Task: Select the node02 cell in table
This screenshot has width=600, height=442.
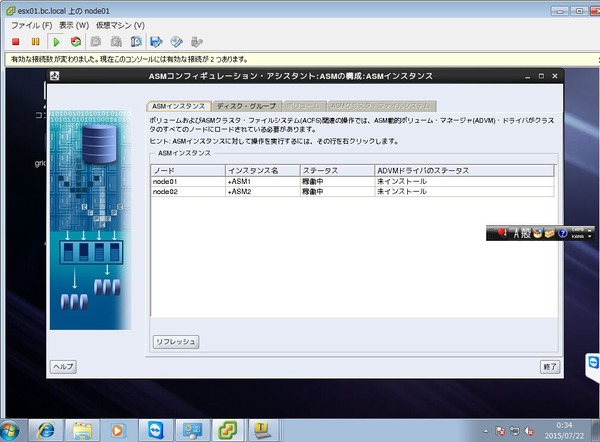Action: (x=188, y=192)
